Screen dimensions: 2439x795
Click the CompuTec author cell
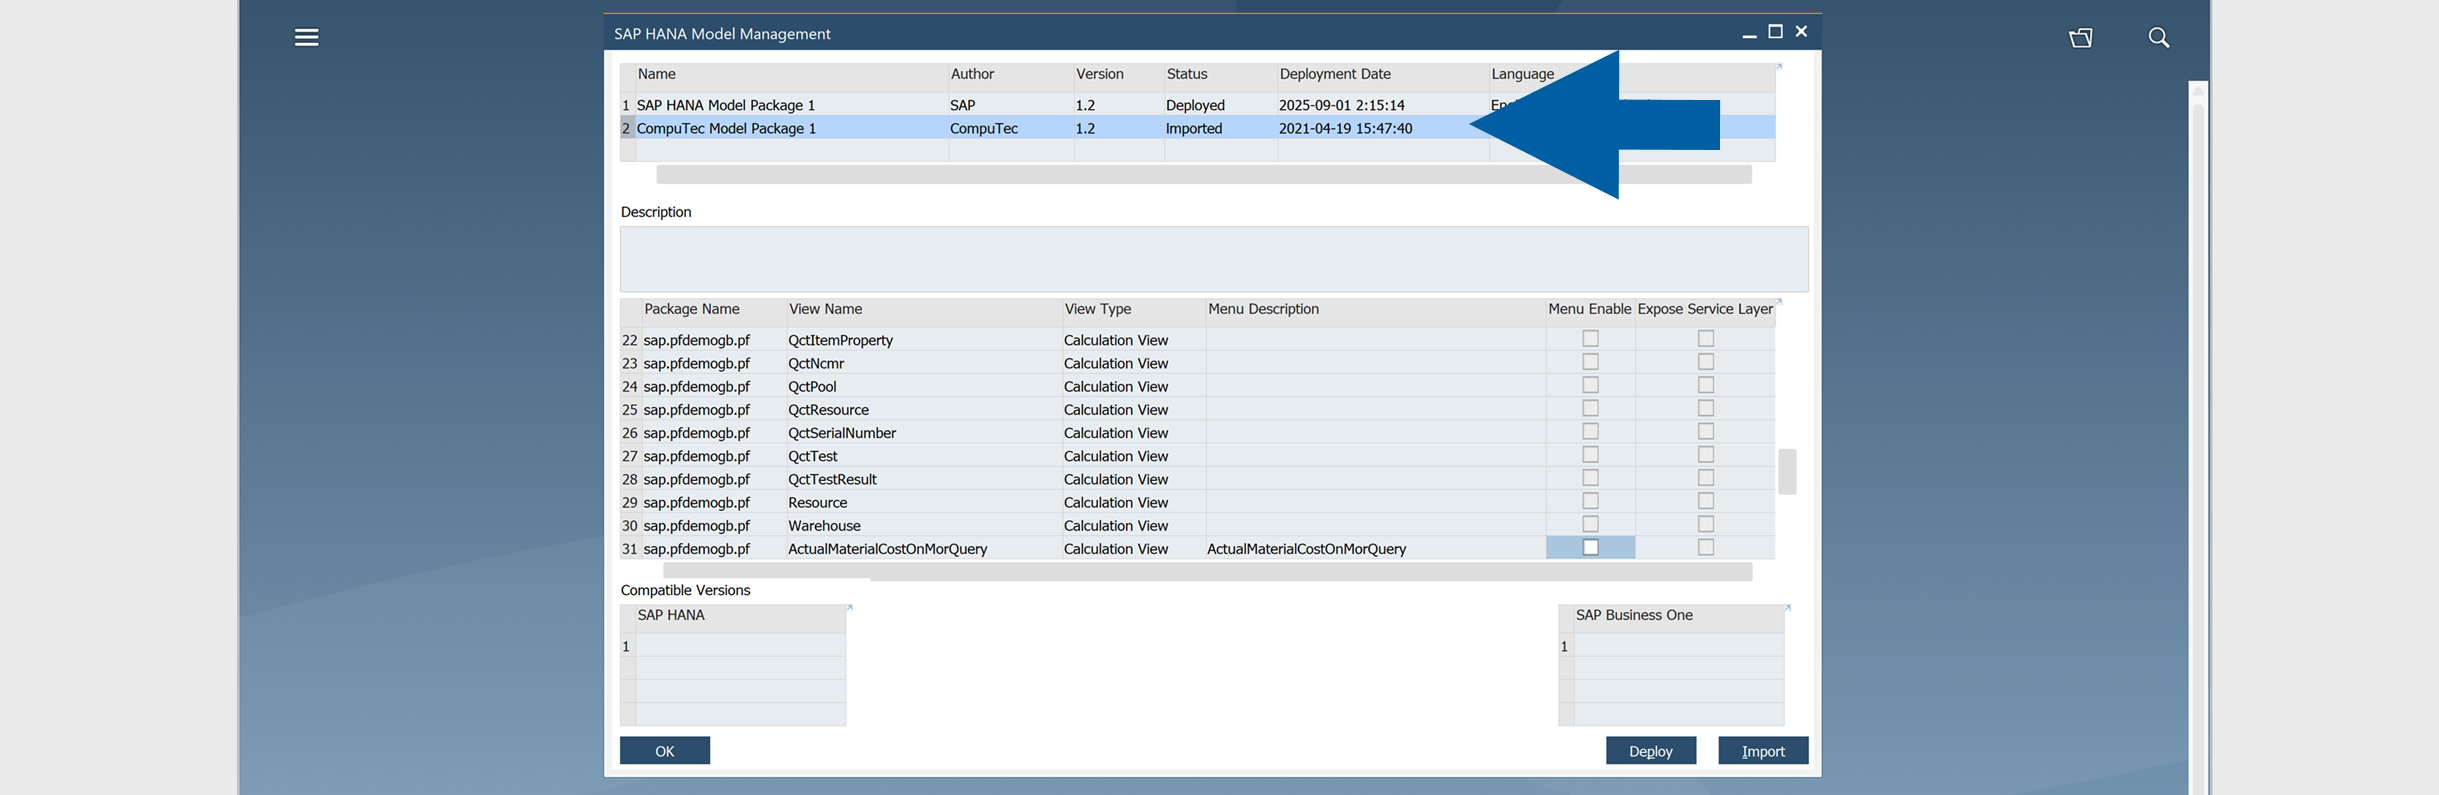(x=1011, y=128)
